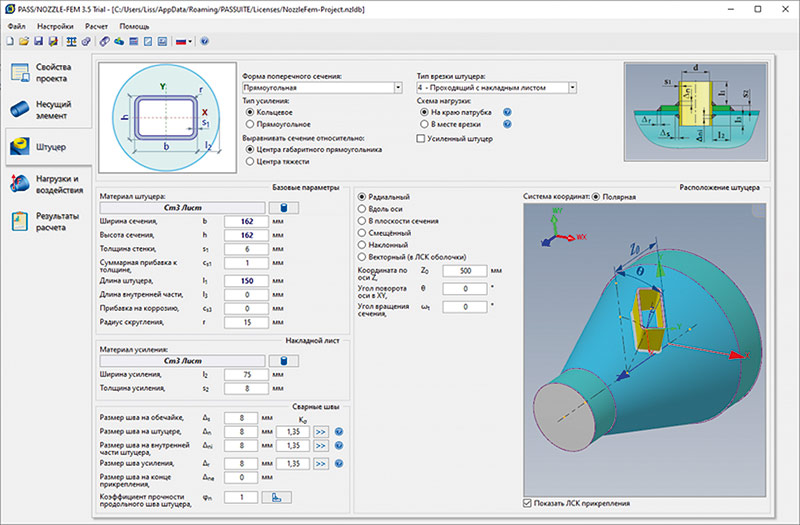Viewport: 800px width, 525px height.
Task: Show help for На краю патрубка
Action: (x=507, y=112)
